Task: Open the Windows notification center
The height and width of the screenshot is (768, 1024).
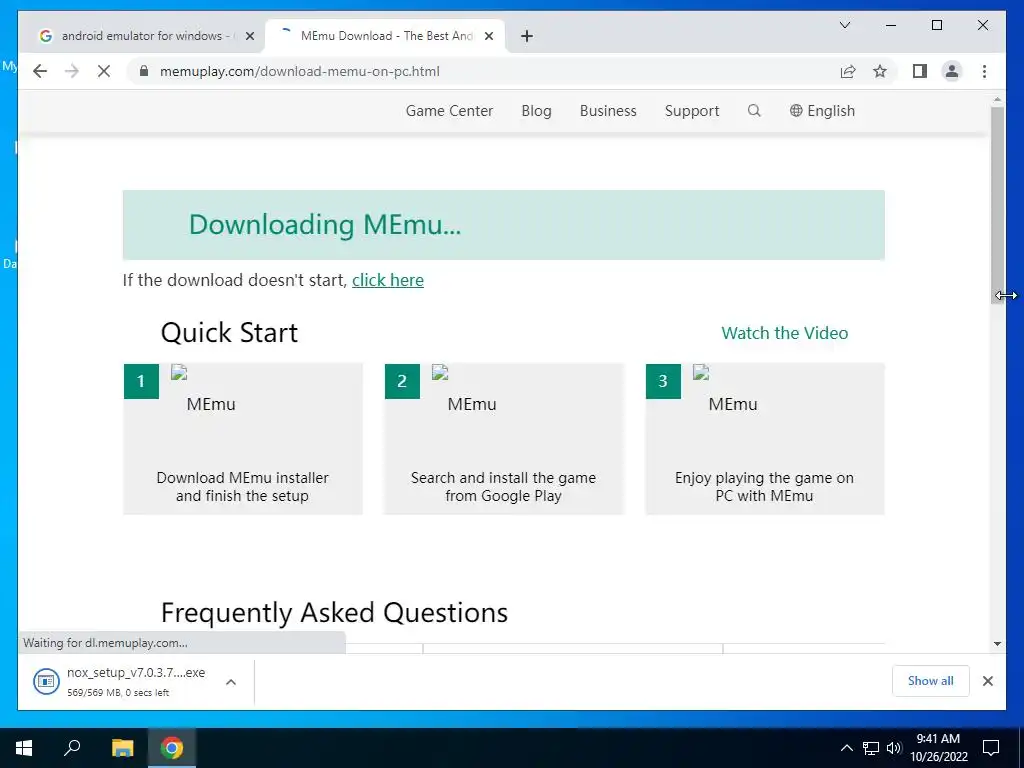Action: 991,748
